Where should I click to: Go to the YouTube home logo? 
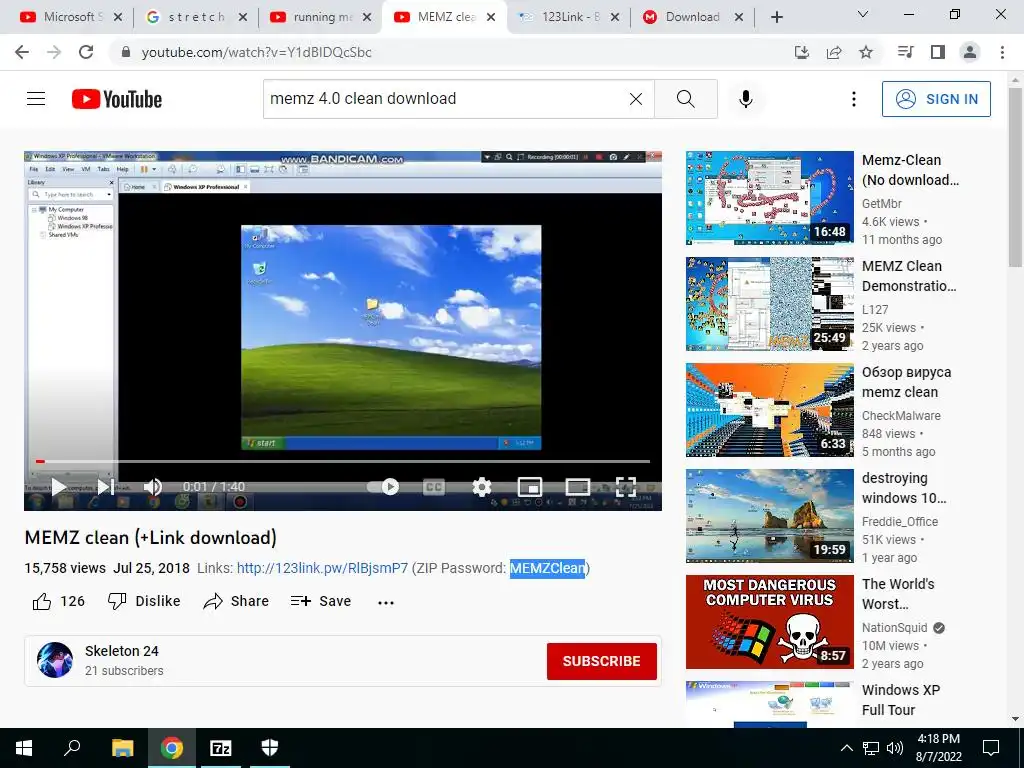click(x=117, y=99)
